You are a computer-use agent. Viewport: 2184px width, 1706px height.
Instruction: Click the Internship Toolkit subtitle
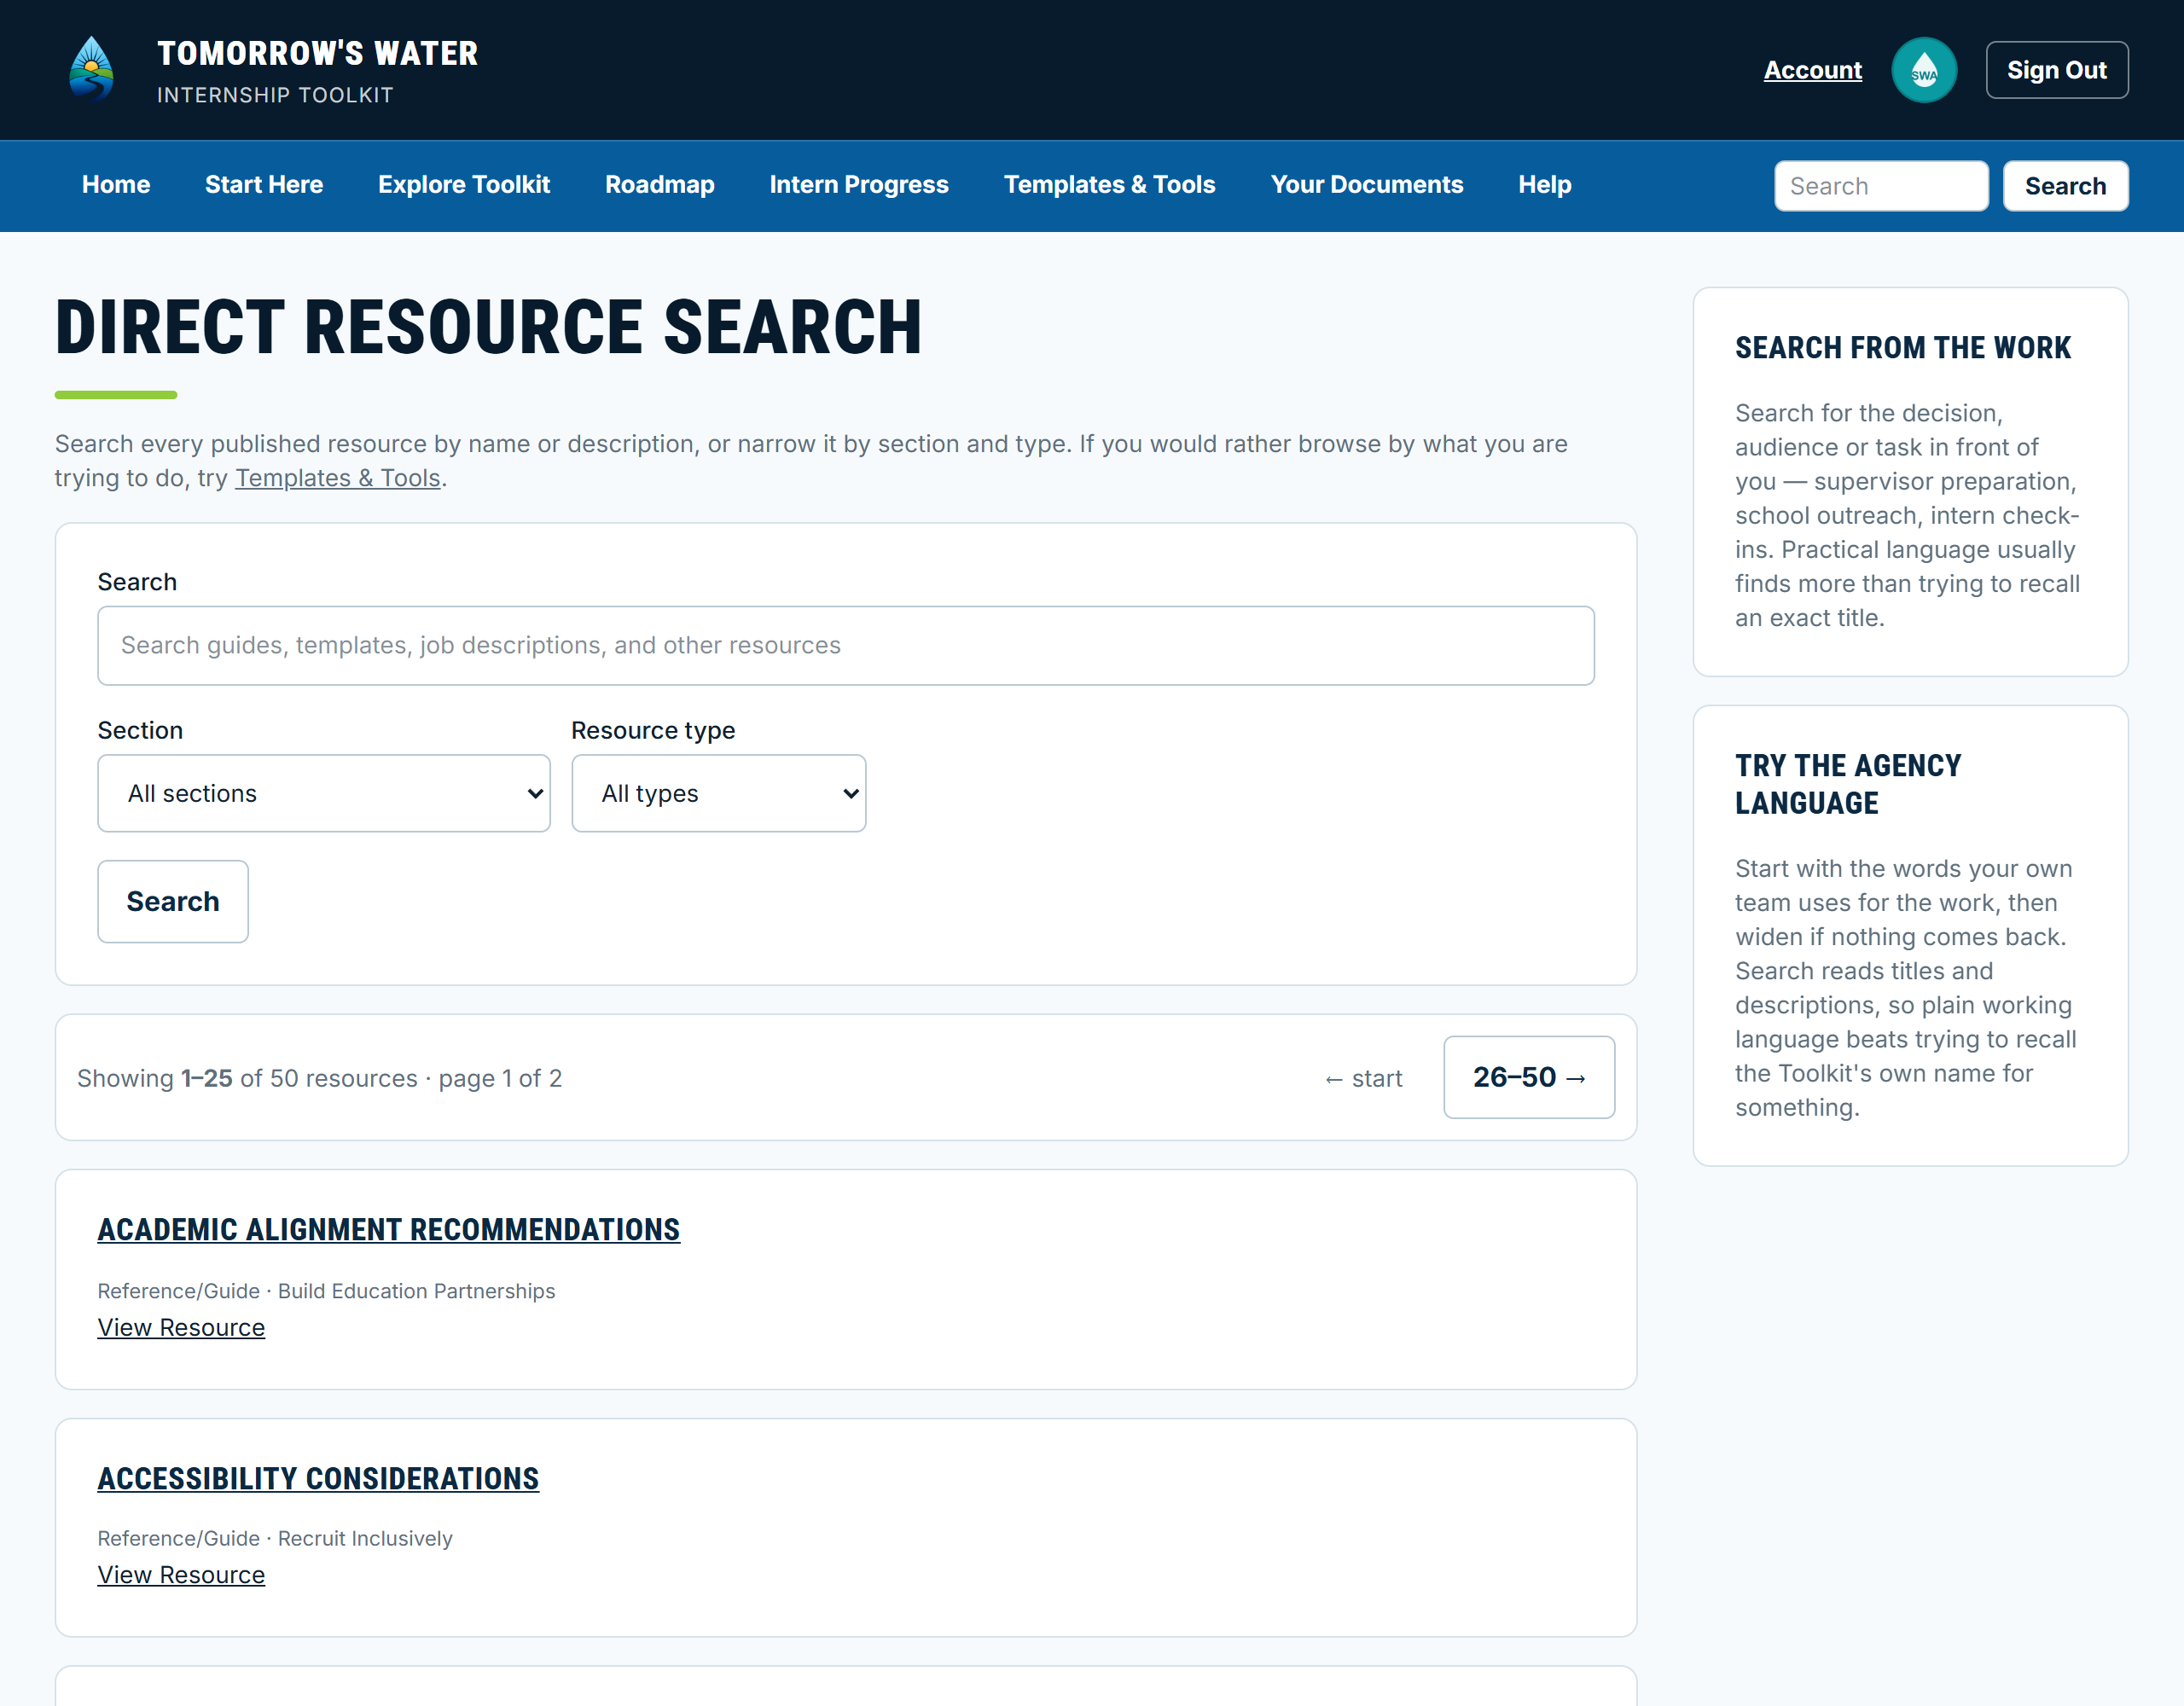(x=275, y=95)
